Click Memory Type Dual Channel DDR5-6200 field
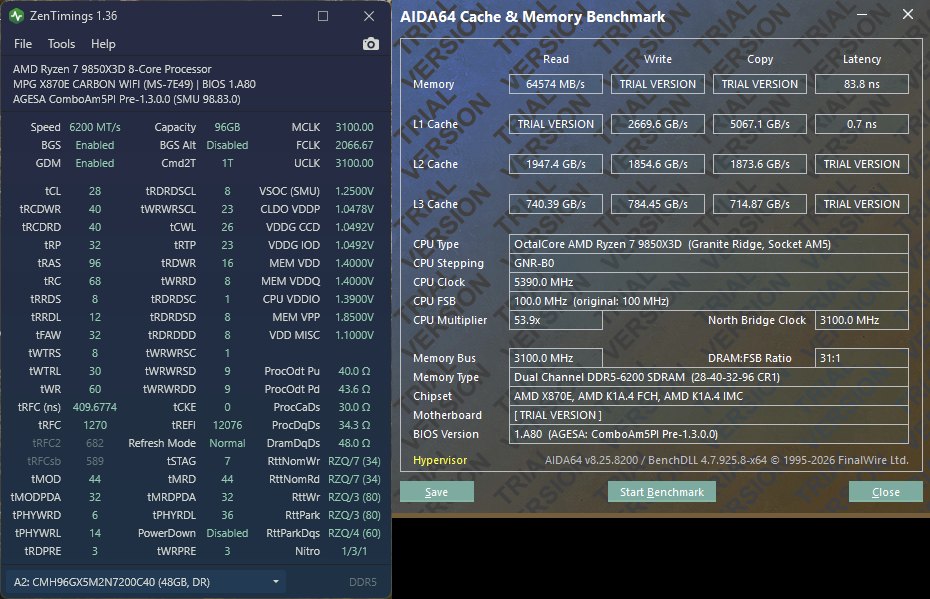 [709, 377]
